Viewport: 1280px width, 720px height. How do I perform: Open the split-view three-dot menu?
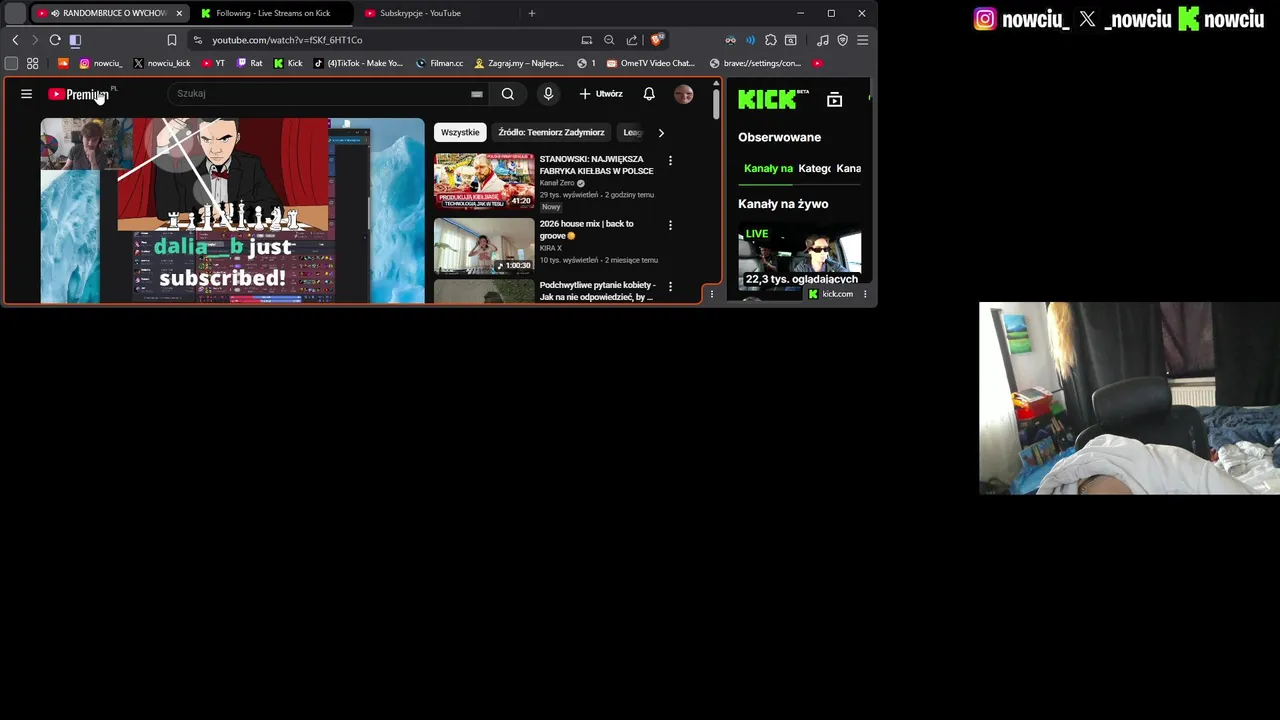712,294
